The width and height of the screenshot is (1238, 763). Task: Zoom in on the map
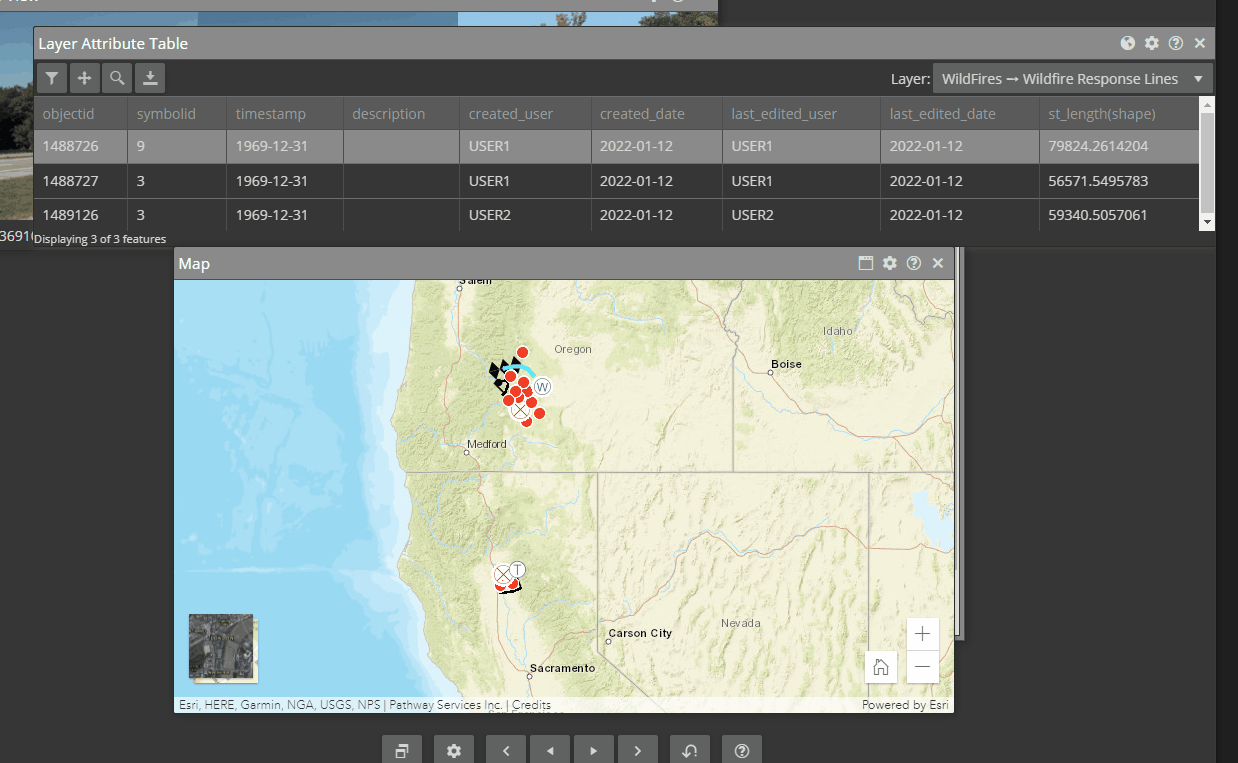click(922, 634)
